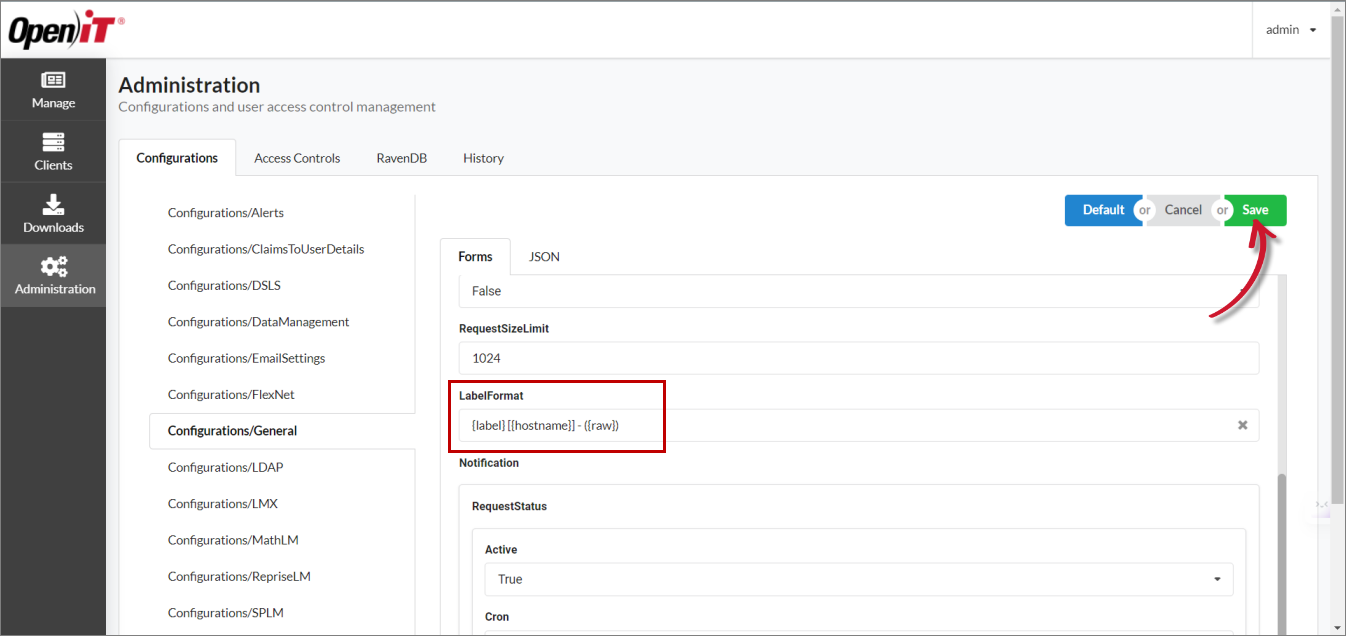Switch to the RavenDB tab
The width and height of the screenshot is (1346, 636).
(x=401, y=158)
